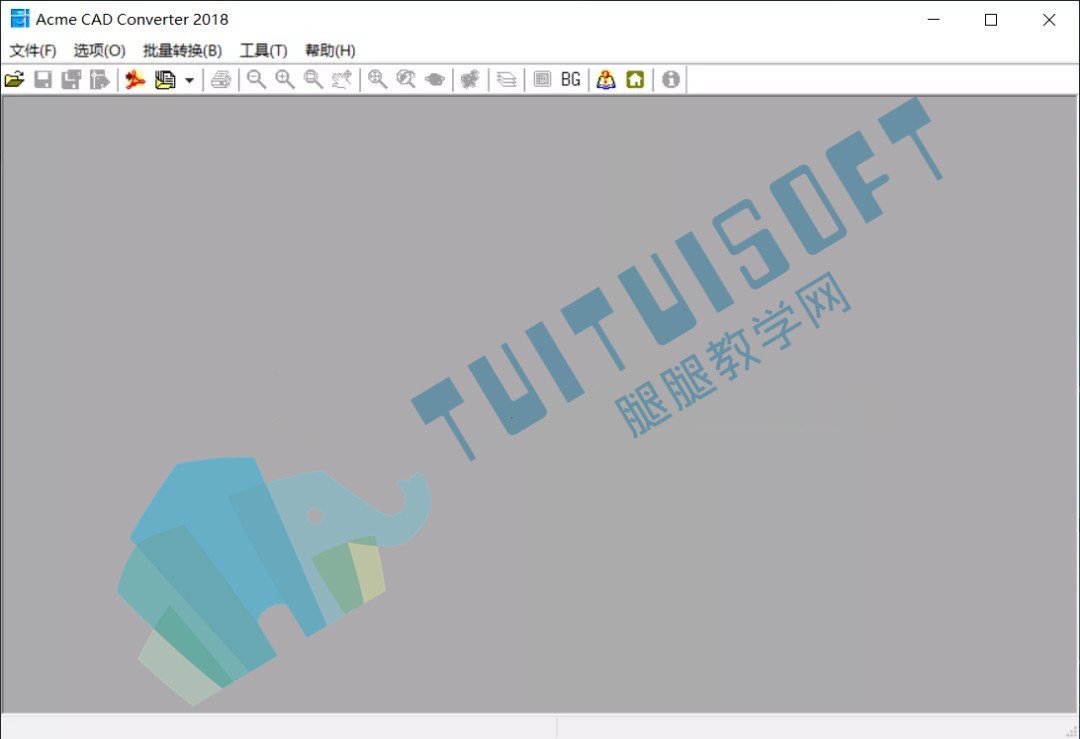1080x739 pixels.
Task: Select the Zoom Window magnifier icon
Action: (x=313, y=80)
